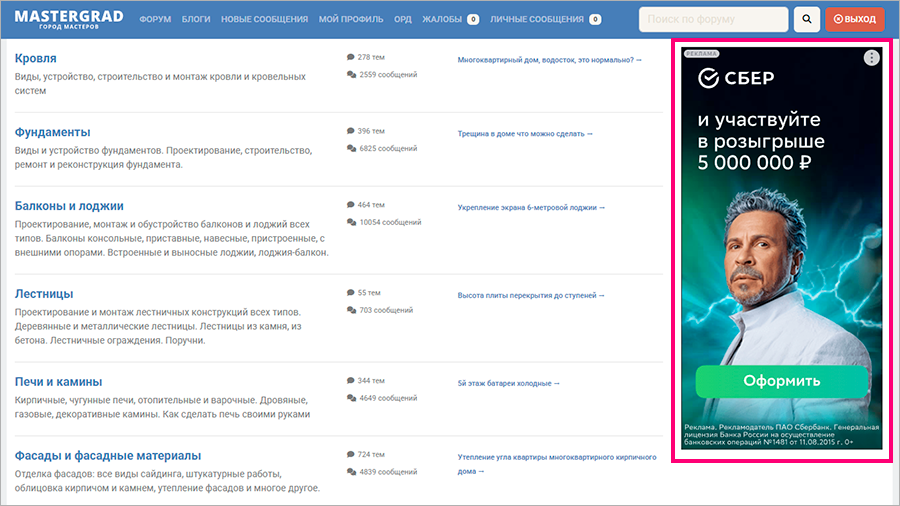
Task: Click the topics icon beside 724 тем
Action: tap(350, 454)
